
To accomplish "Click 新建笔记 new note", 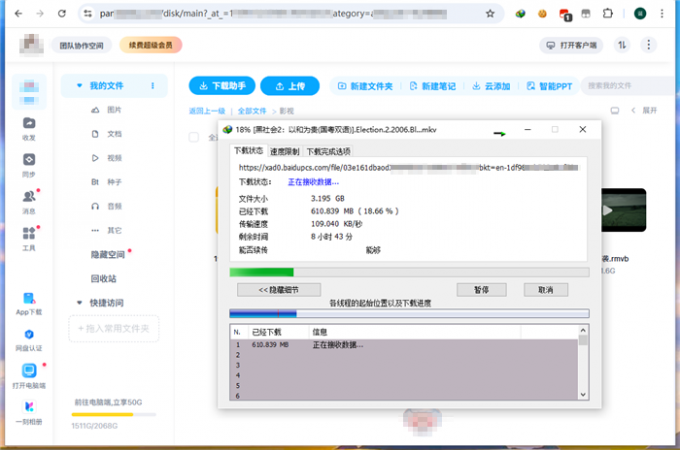I will click(432, 86).
